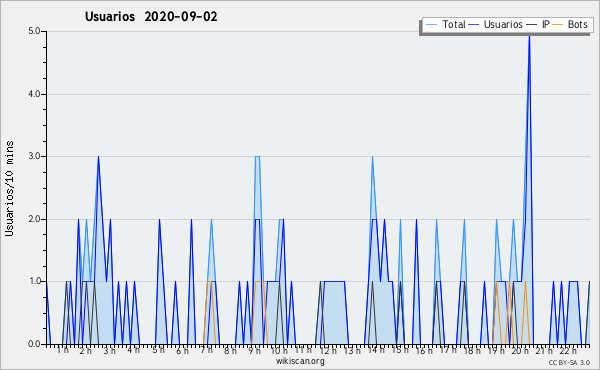This screenshot has height=370, width=600.
Task: Click the 22 h x-axis label
Action: click(x=568, y=350)
